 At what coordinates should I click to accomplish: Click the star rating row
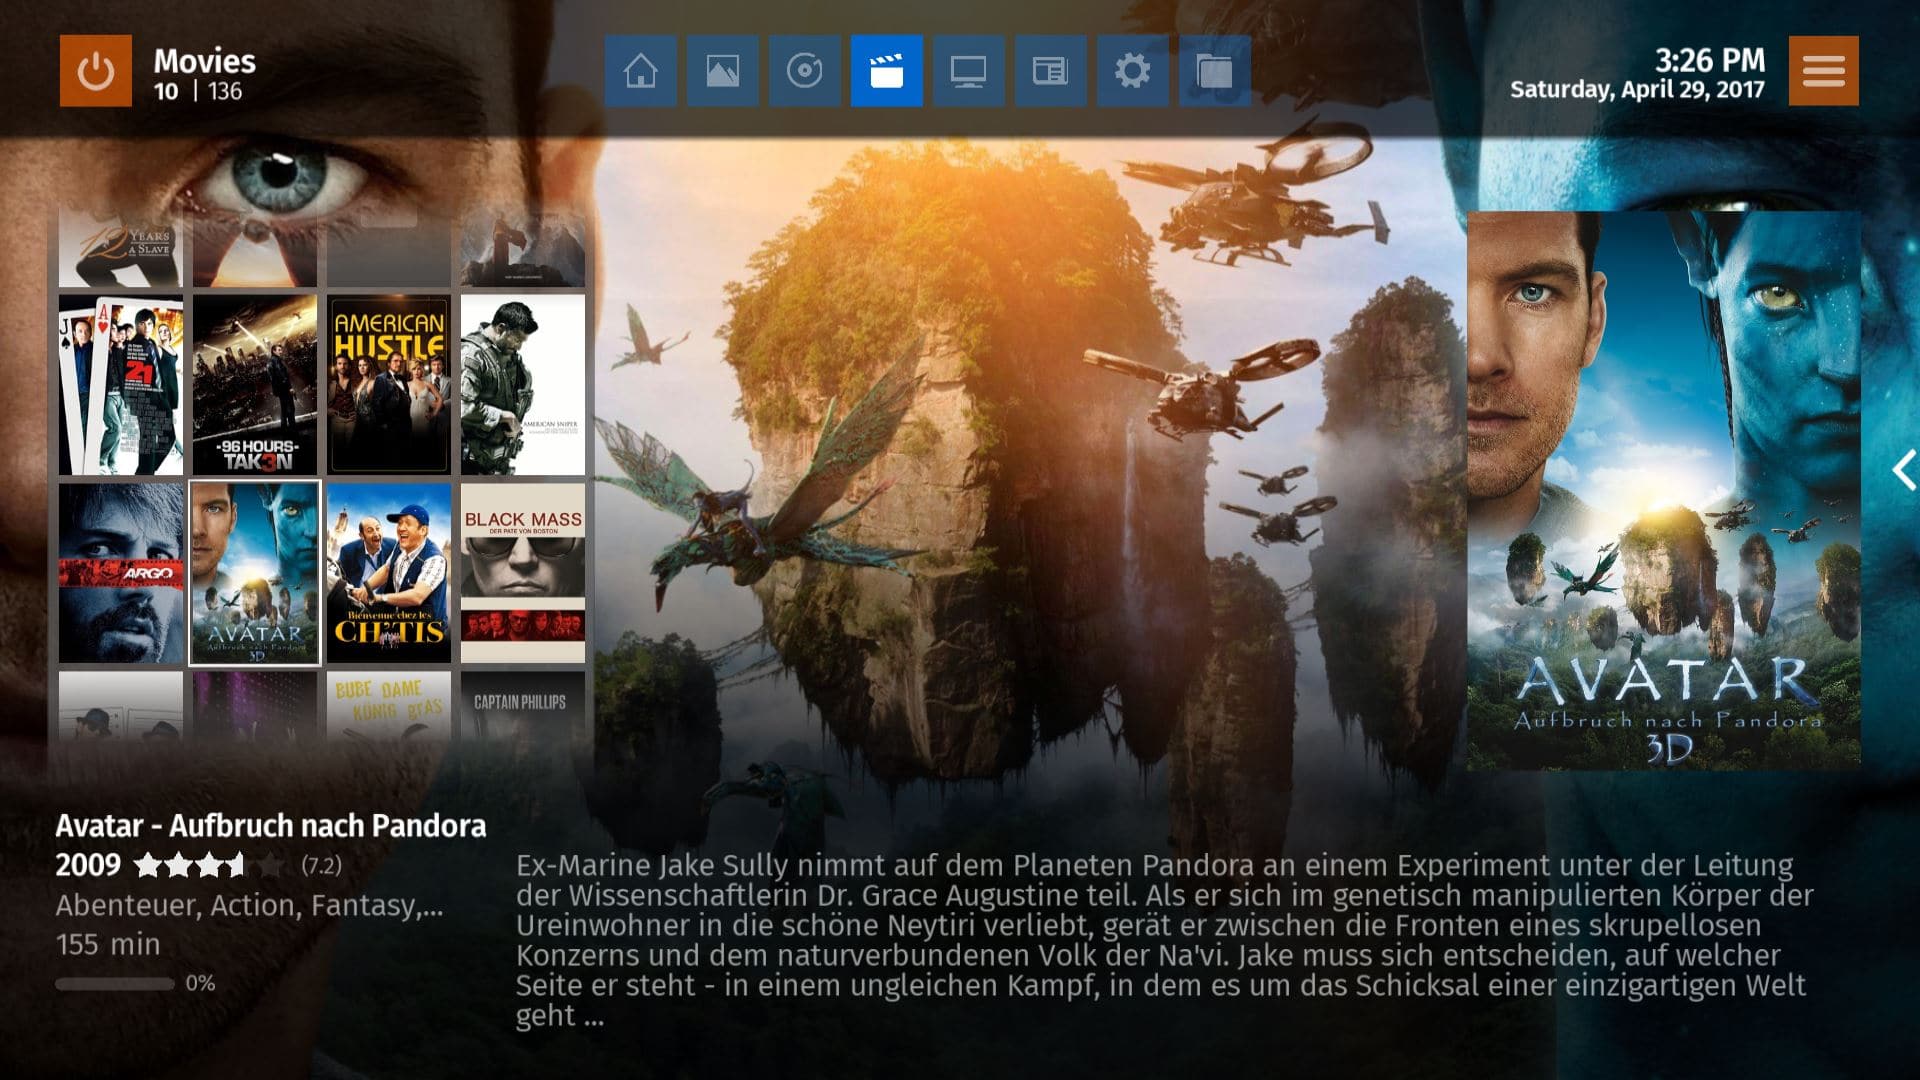point(208,865)
